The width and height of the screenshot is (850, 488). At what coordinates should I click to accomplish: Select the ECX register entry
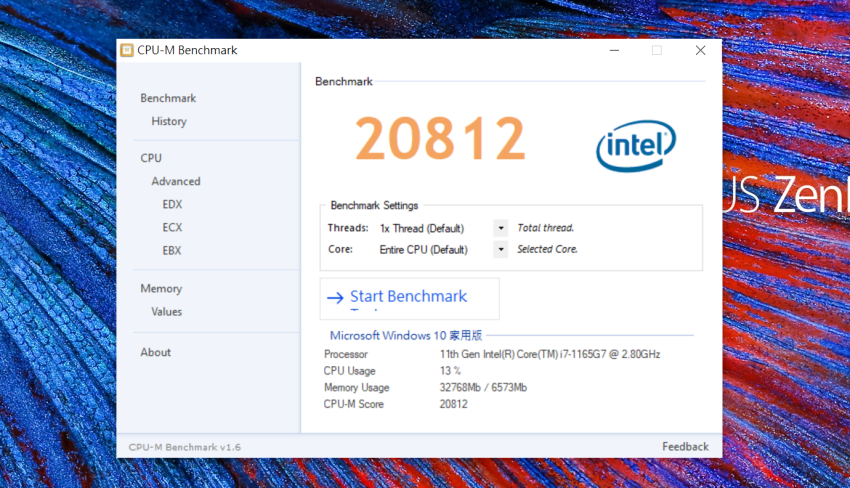point(172,228)
